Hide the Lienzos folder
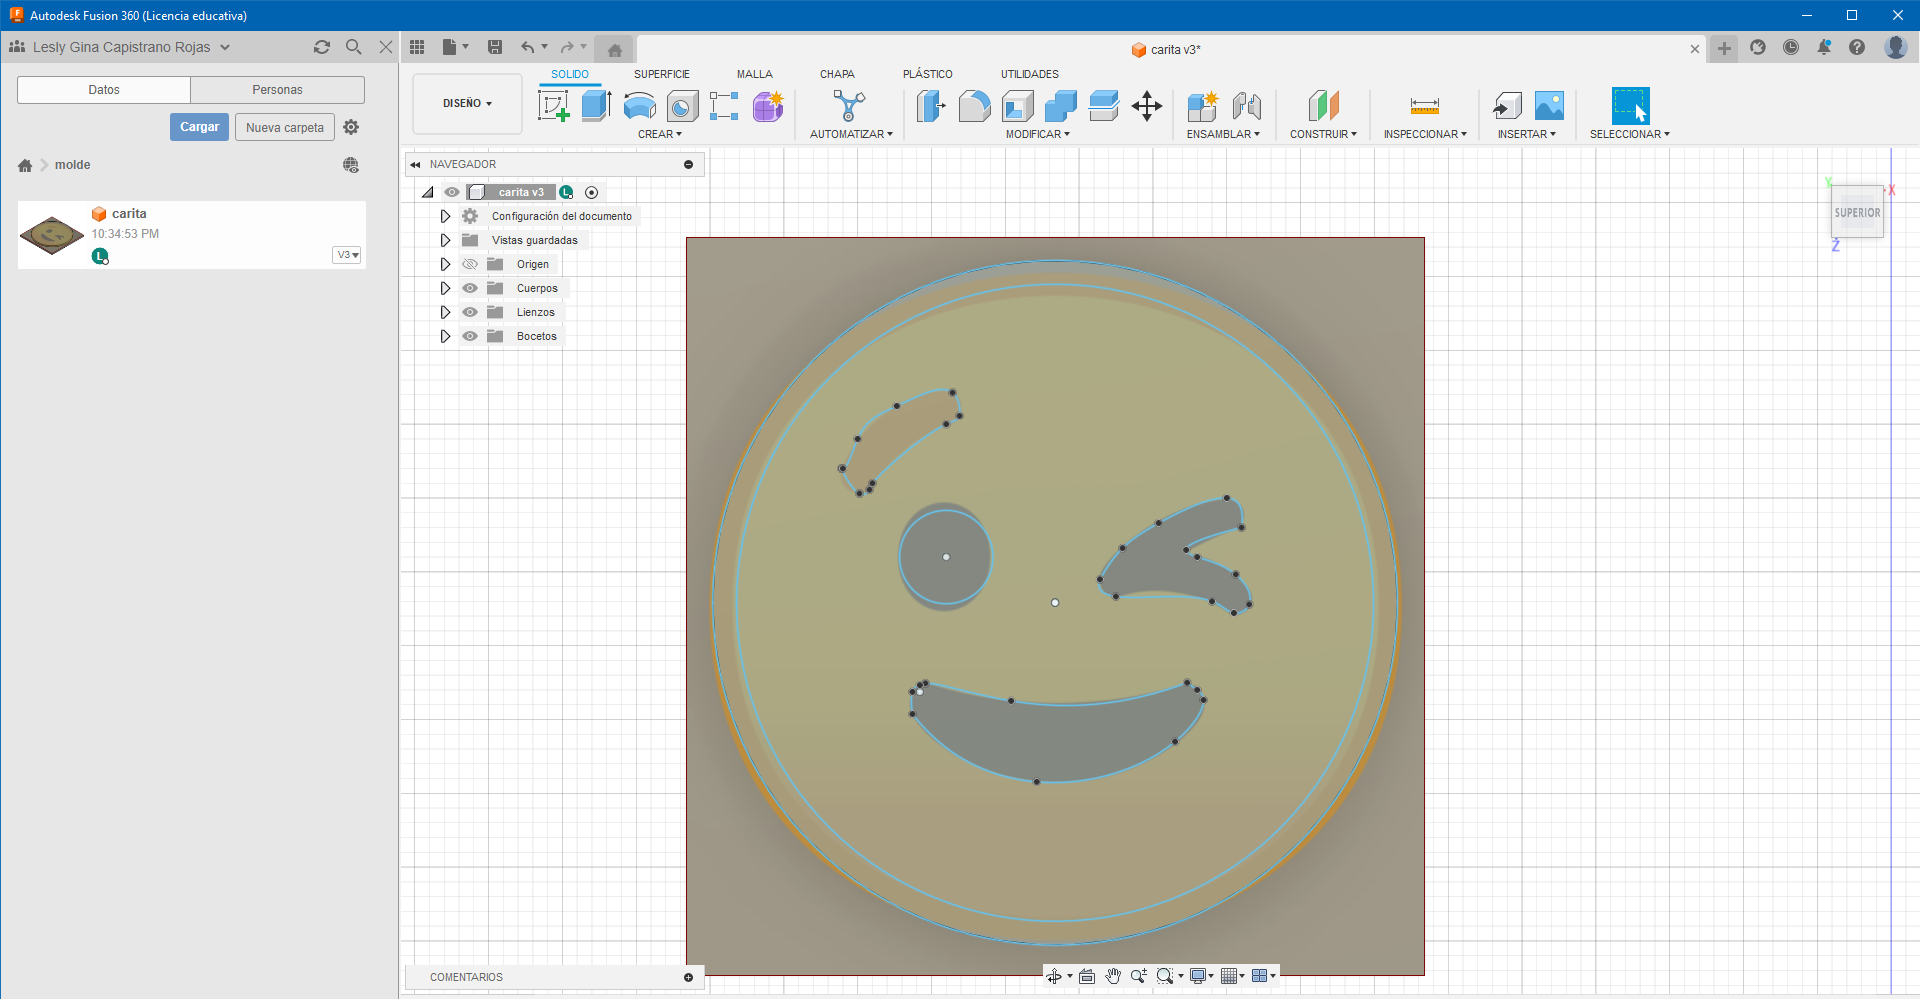The image size is (1920, 999). click(x=470, y=312)
